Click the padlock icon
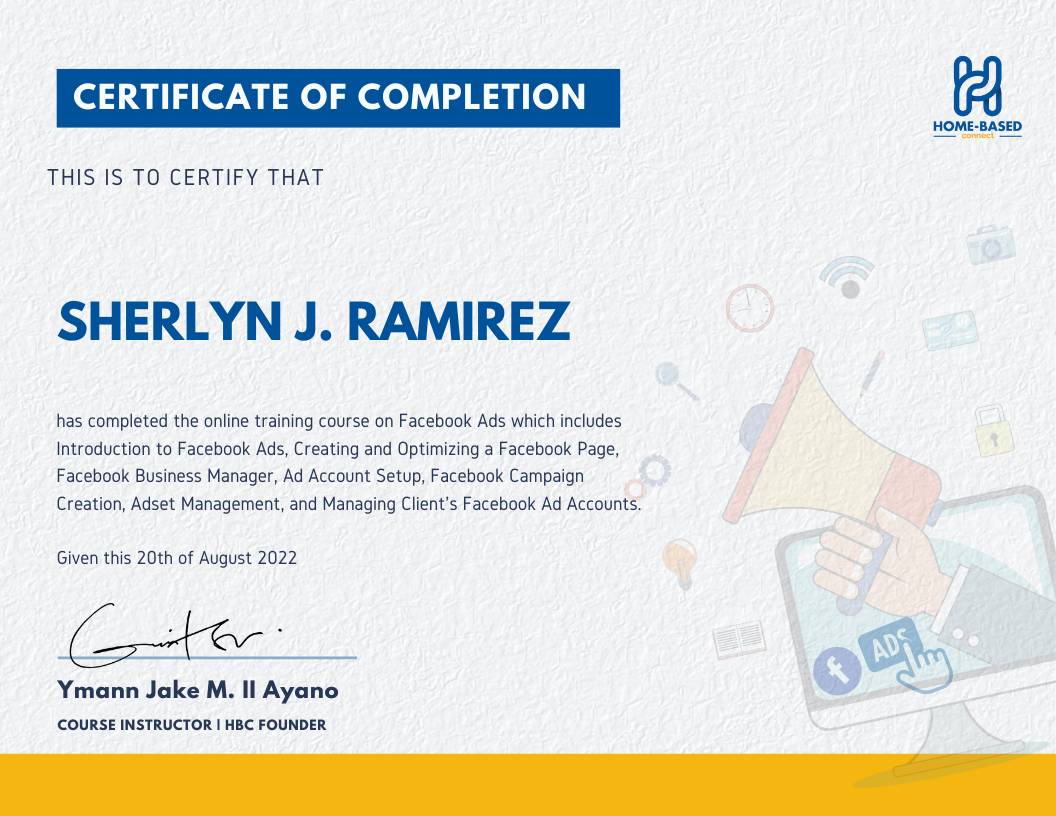Viewport: 1056px width, 816px height. (x=993, y=431)
